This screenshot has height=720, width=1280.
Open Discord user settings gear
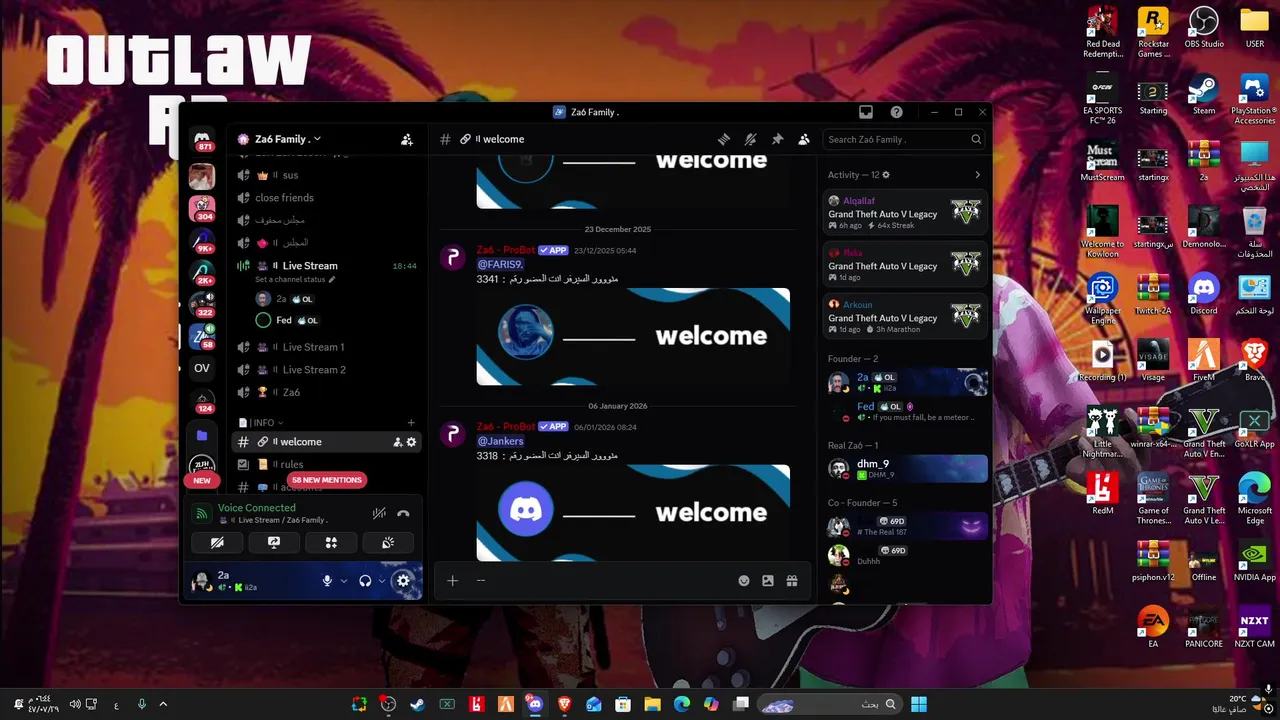403,581
